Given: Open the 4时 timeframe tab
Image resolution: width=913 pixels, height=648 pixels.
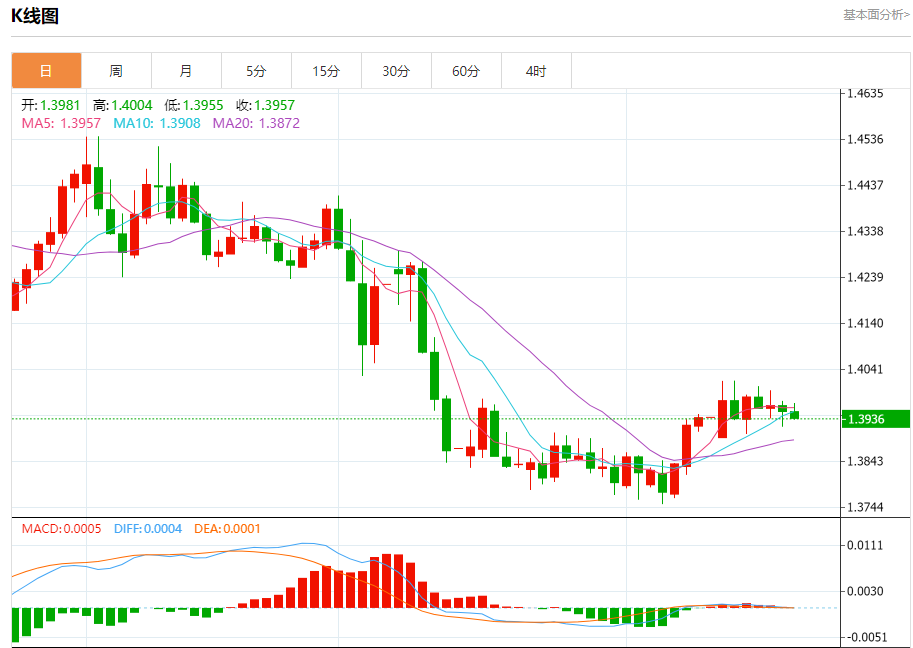Looking at the screenshot, I should 536,71.
